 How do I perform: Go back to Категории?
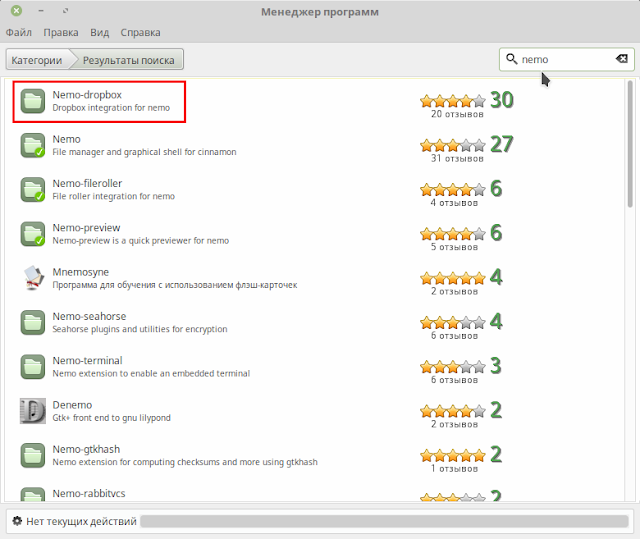click(x=37, y=60)
